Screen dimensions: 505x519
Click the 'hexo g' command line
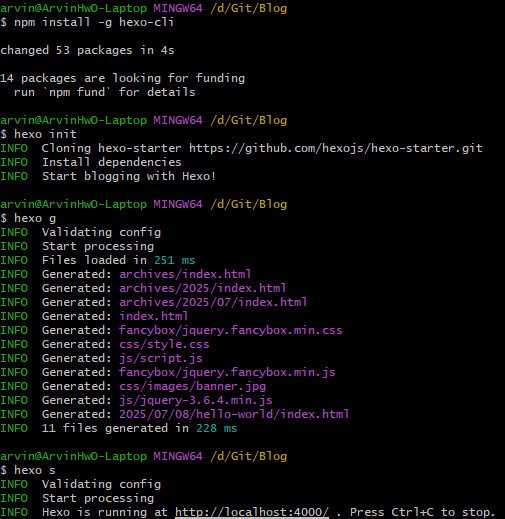(35, 218)
